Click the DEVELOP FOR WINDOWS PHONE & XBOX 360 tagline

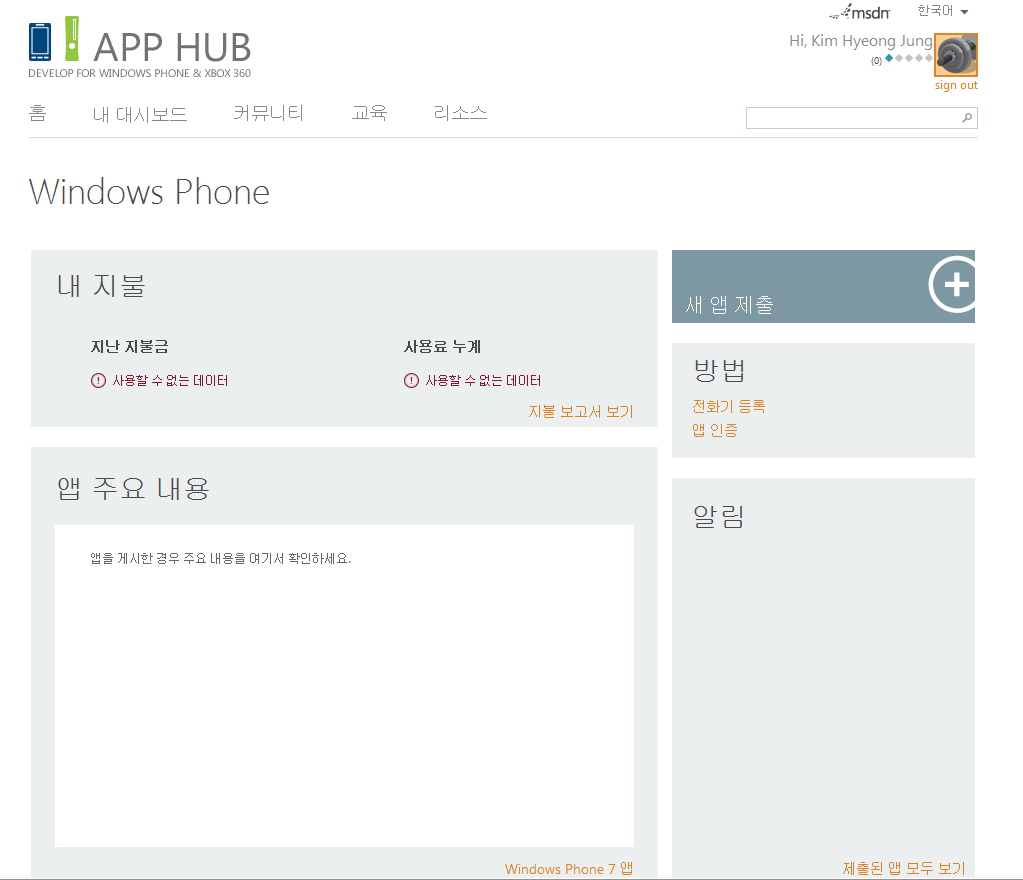[x=140, y=73]
